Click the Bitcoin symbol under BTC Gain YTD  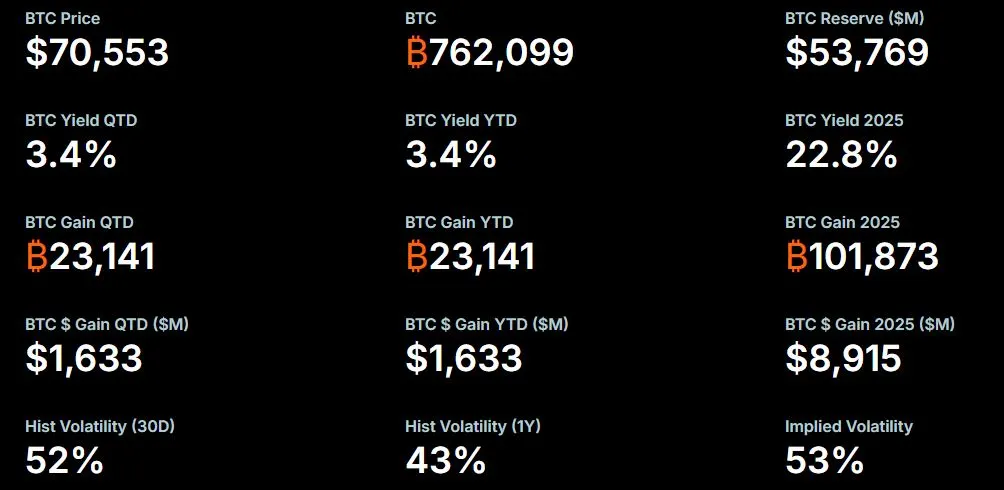pos(417,256)
